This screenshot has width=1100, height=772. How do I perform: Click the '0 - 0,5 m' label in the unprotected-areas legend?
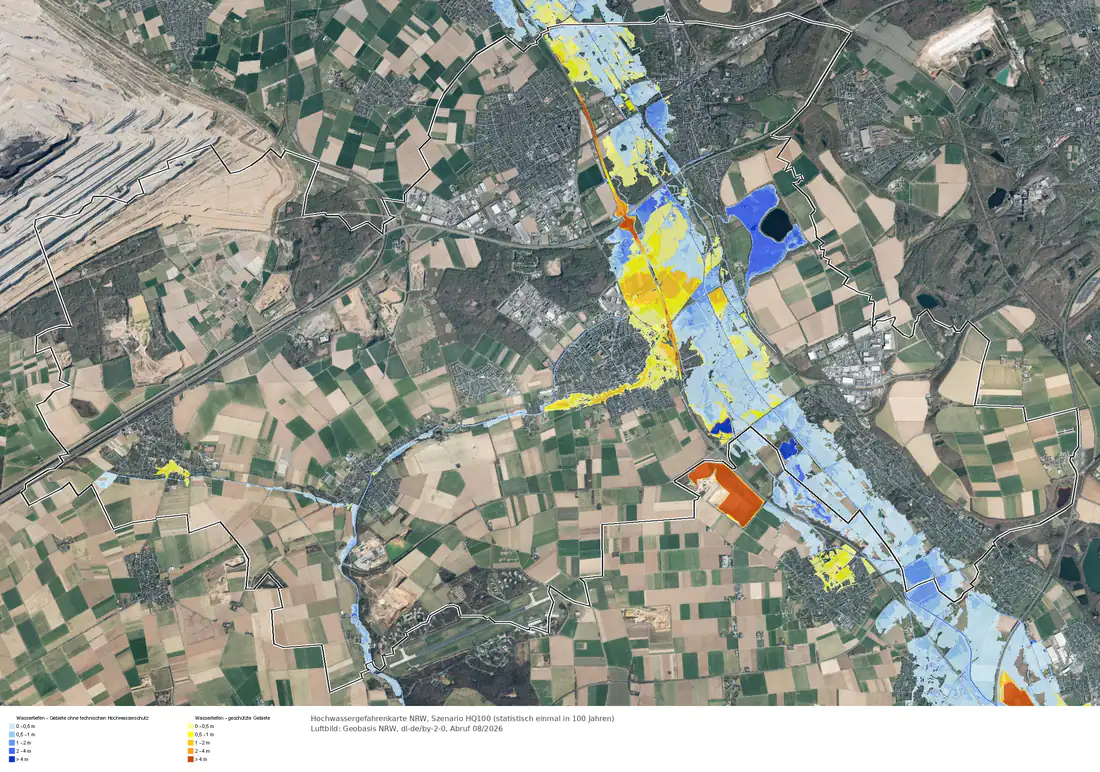point(24,726)
